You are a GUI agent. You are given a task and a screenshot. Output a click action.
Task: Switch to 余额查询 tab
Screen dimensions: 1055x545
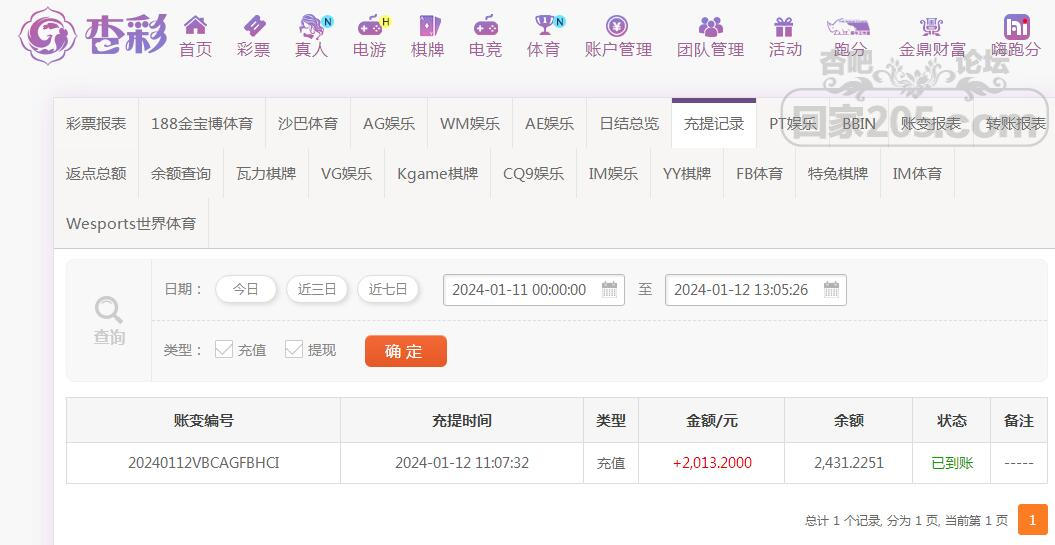tap(181, 174)
